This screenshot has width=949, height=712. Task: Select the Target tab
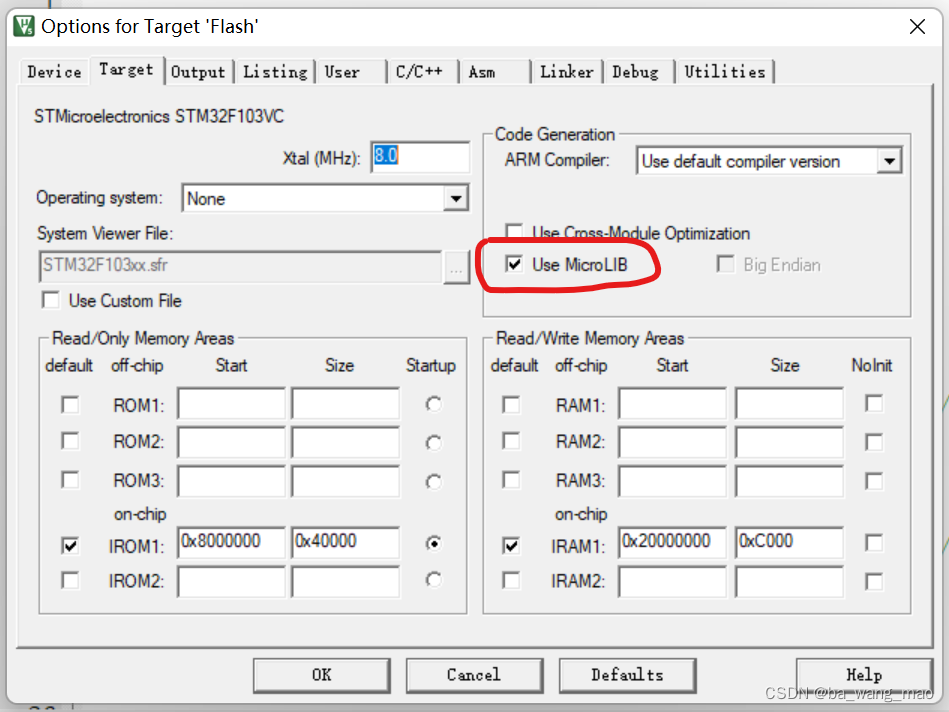pos(126,70)
